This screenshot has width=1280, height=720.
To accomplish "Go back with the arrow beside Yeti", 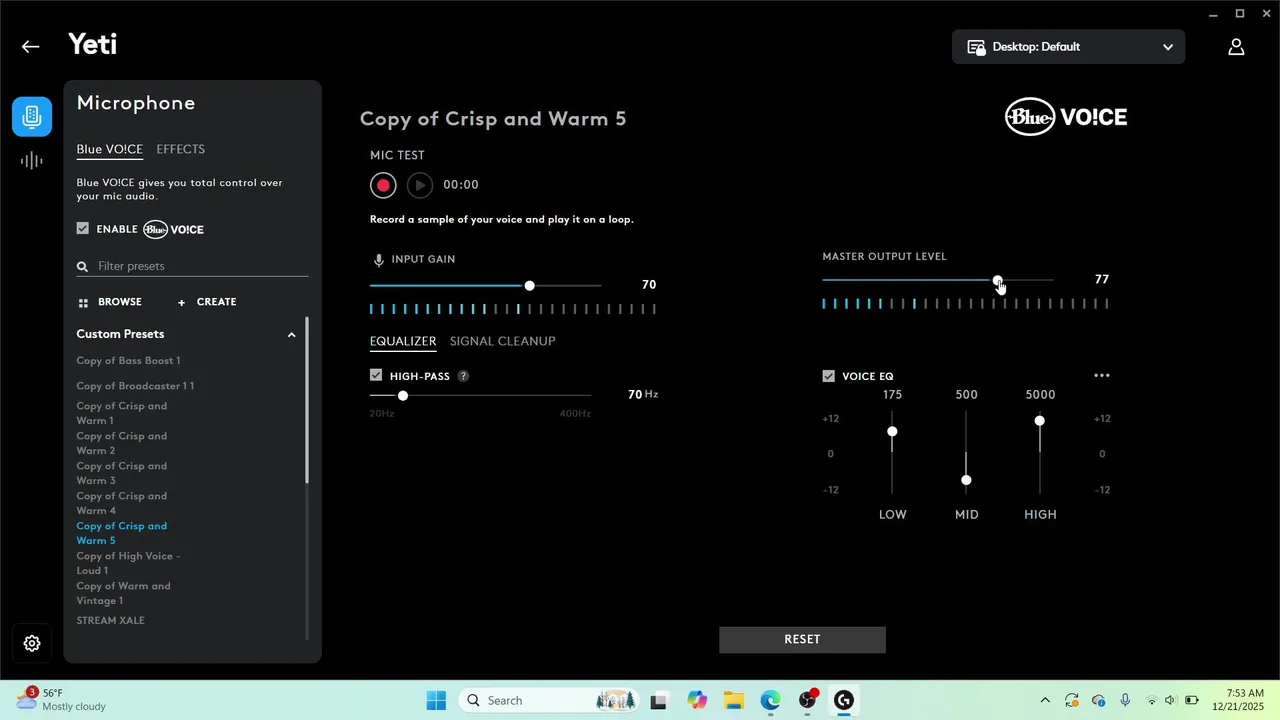I will [x=30, y=46].
